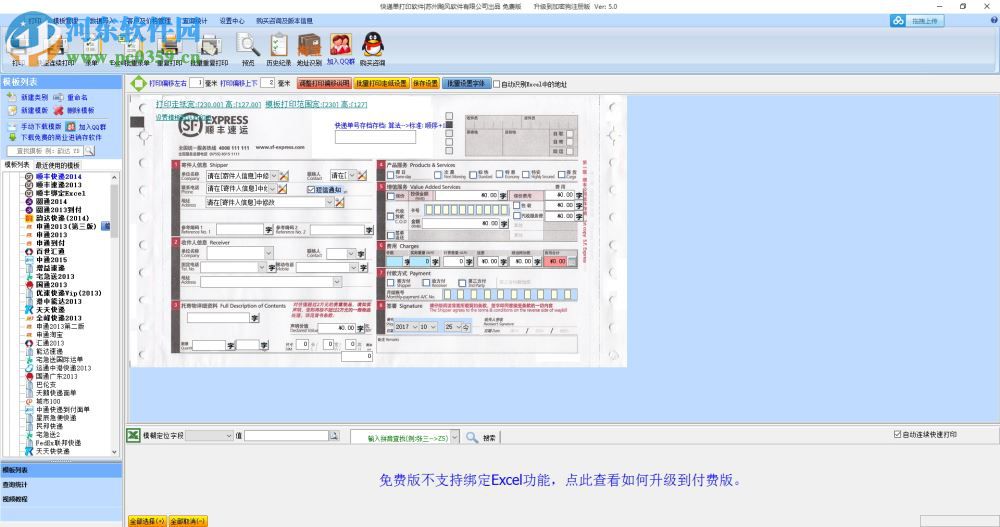Select FedEx联邦快递 in the template tree
1000x527 pixels.
58,442
